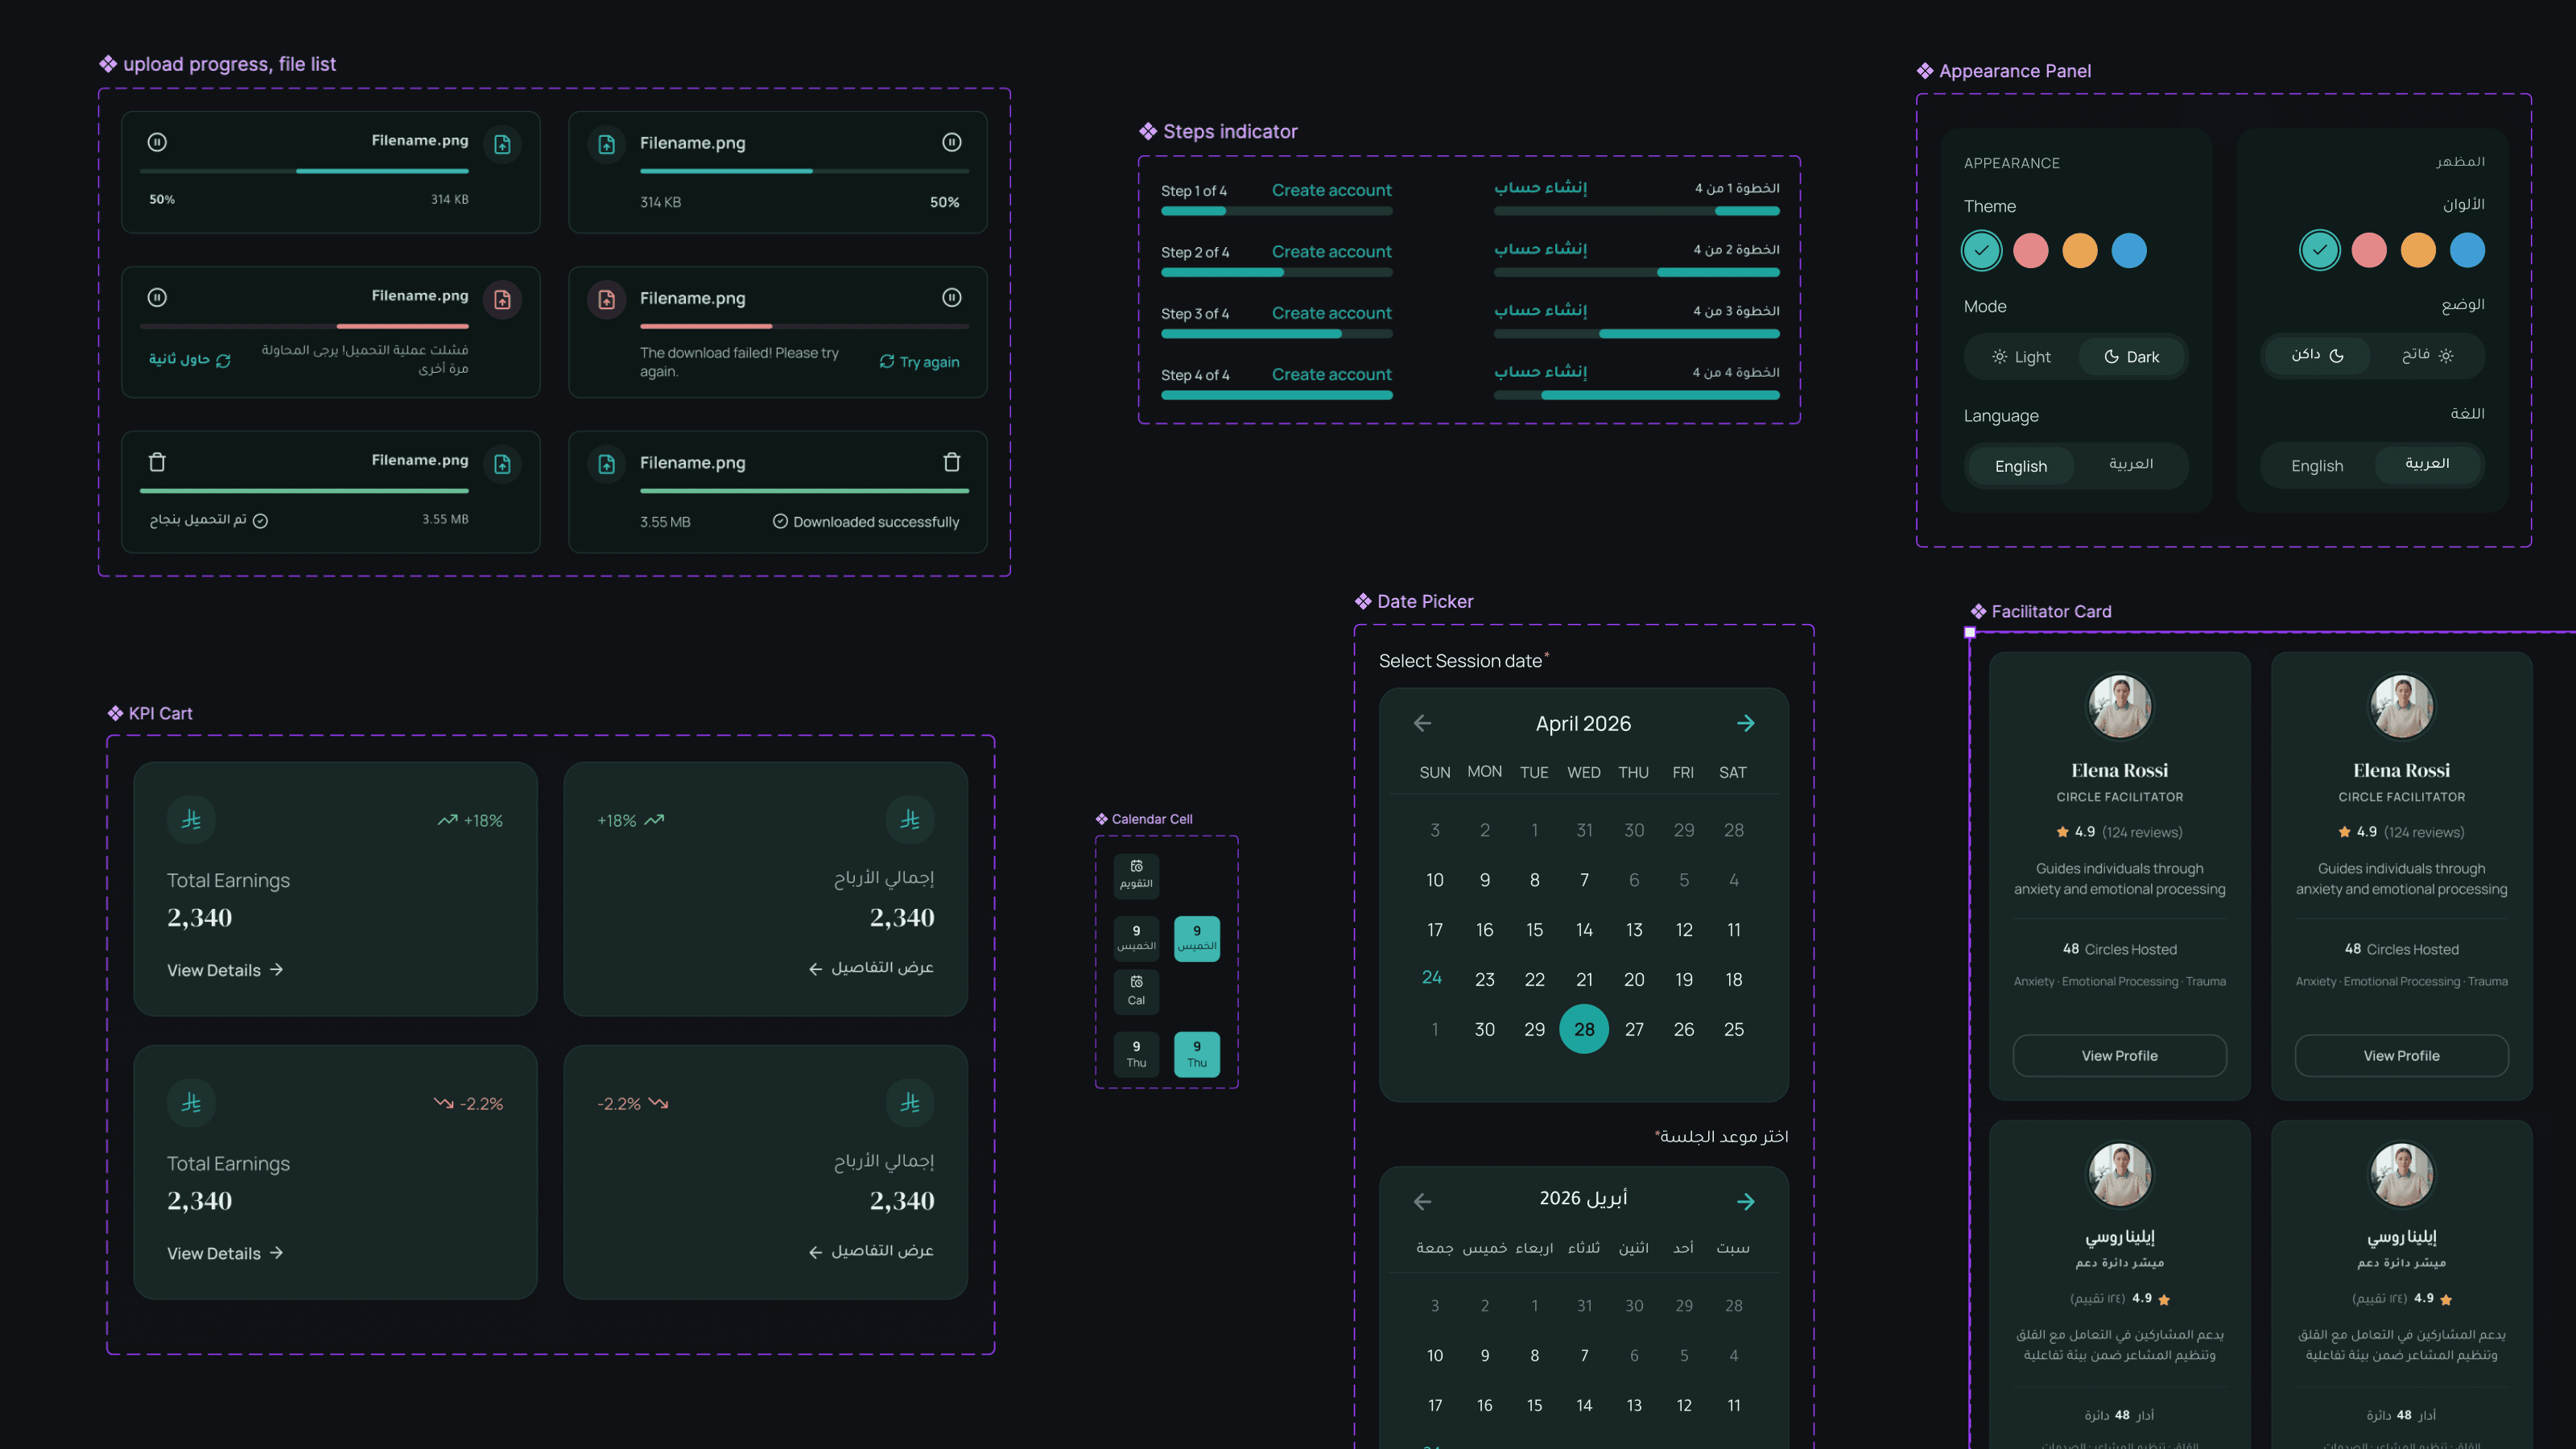Click the upward trend icon beside +18% English
Image resolution: width=2576 pixels, height=1449 pixels.
[x=447, y=820]
